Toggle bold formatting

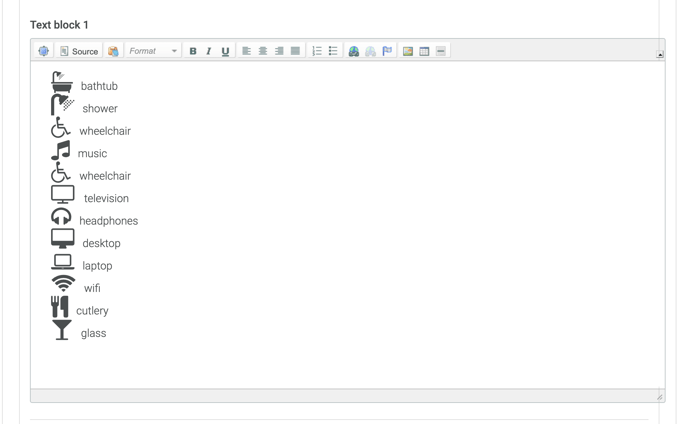pyautogui.click(x=193, y=51)
